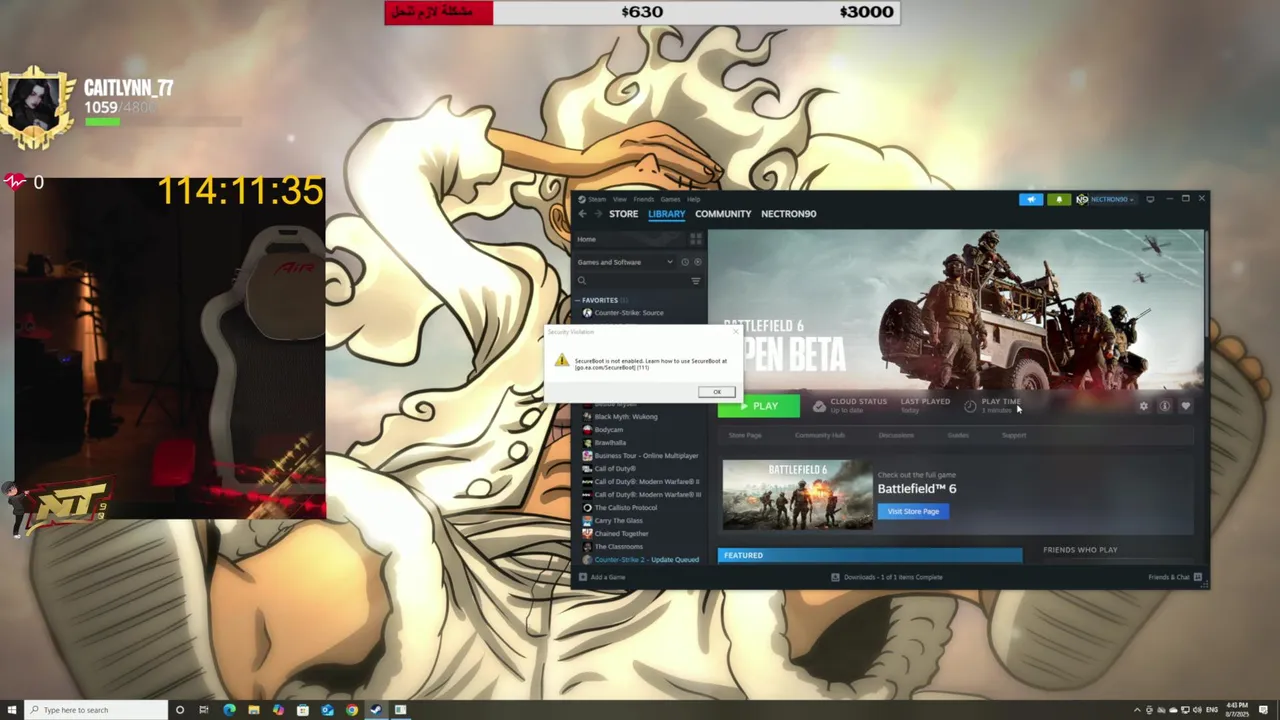The image size is (1280, 720).
Task: Open game settings gear icon
Action: (1144, 406)
